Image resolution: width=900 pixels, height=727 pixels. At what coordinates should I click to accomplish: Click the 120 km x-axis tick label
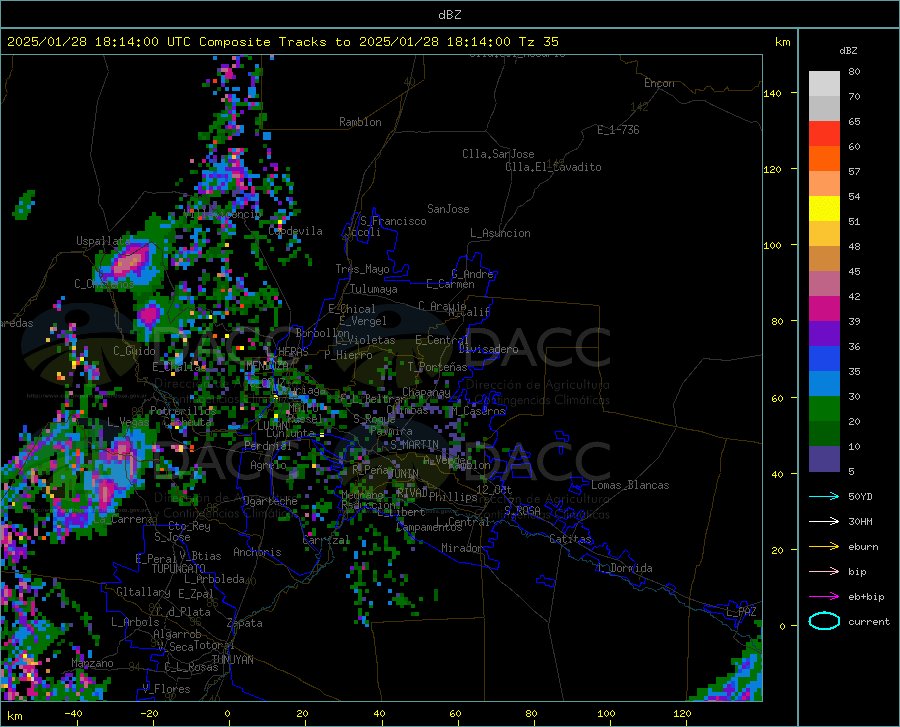[x=682, y=714]
